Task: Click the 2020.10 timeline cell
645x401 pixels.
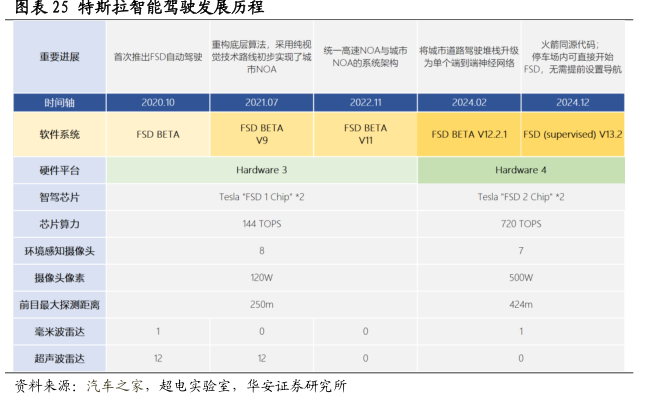Action: tap(158, 103)
